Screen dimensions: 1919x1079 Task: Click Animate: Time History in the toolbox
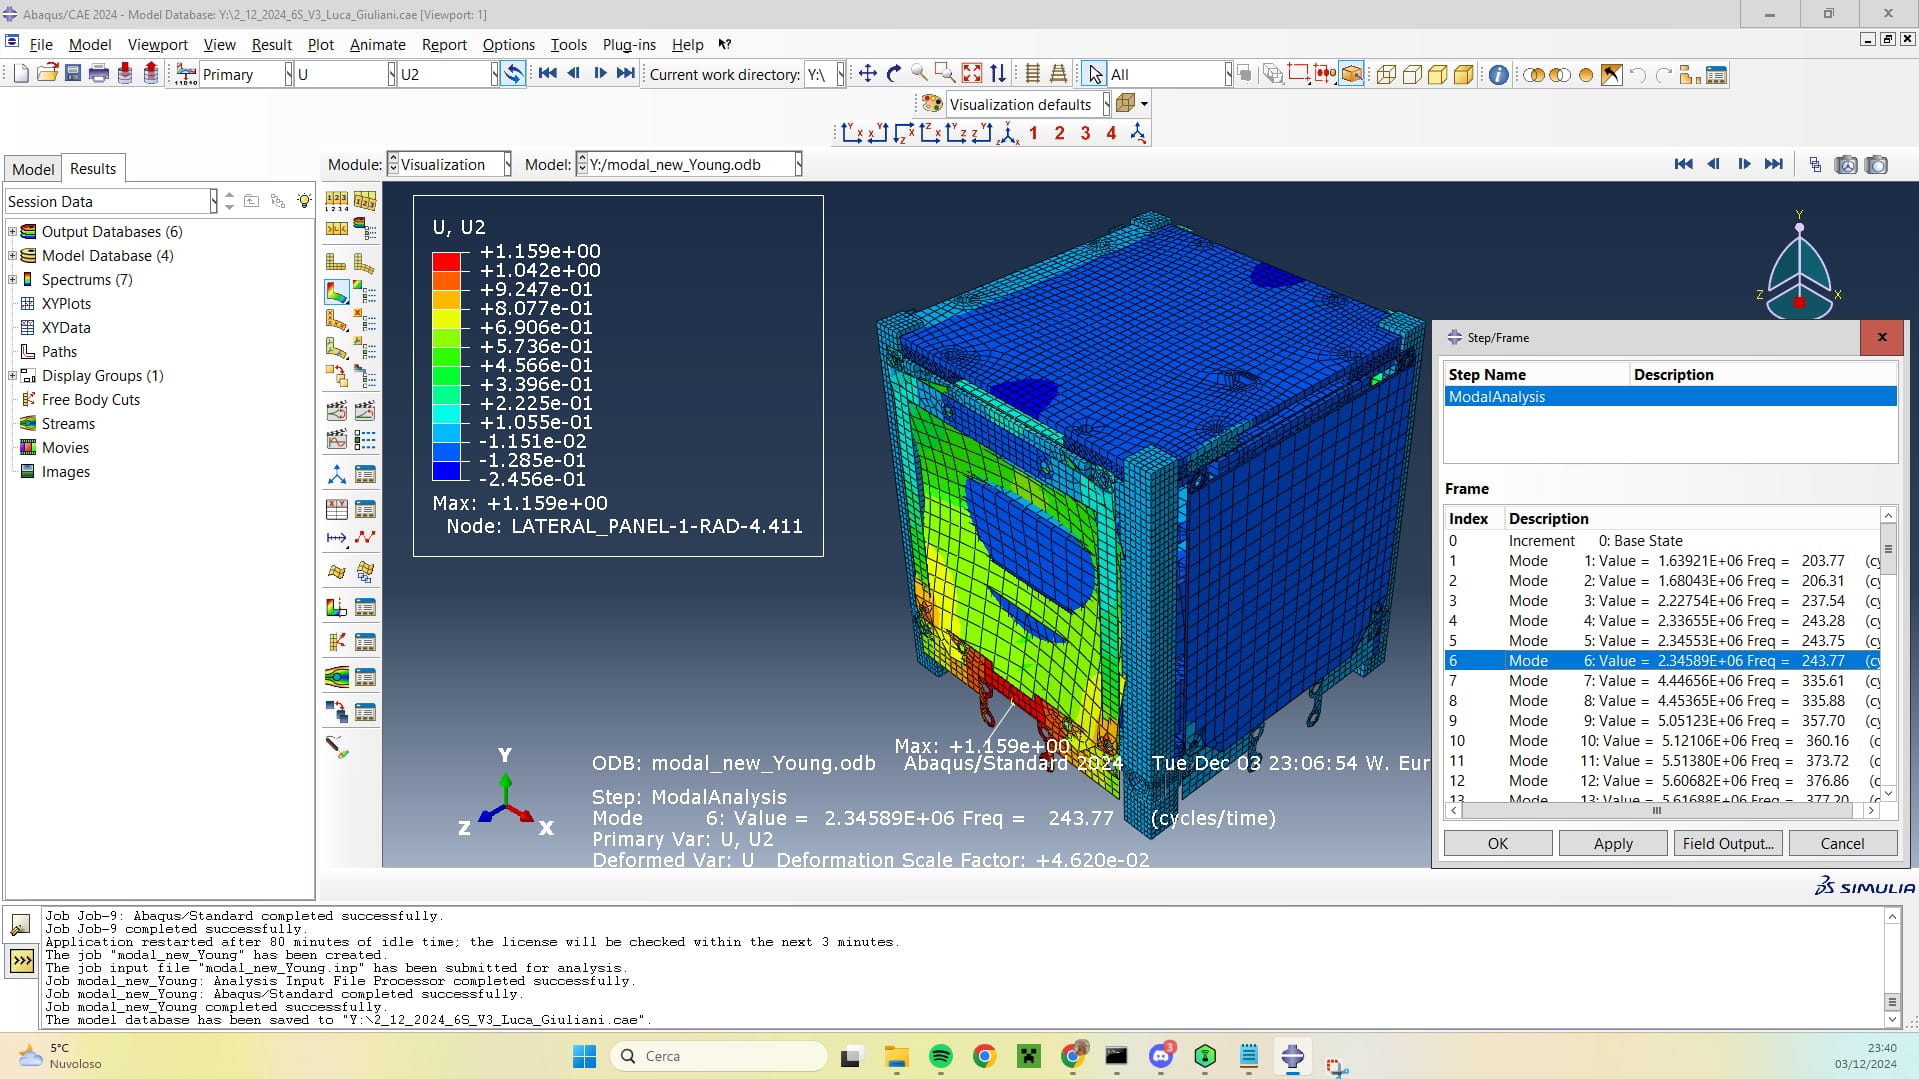coord(364,410)
